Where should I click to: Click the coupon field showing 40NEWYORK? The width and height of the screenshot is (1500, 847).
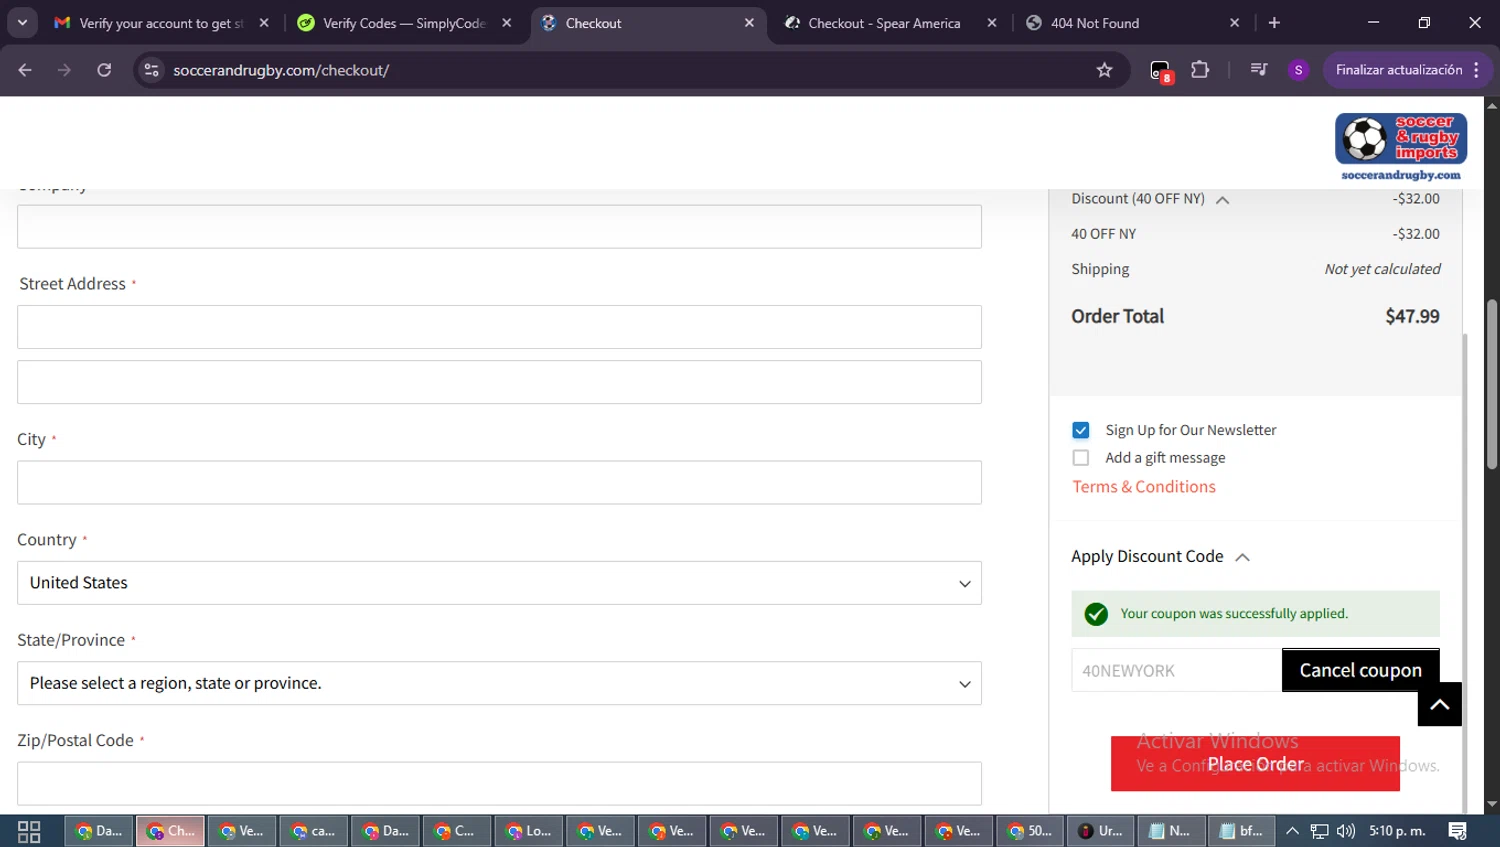pyautogui.click(x=1177, y=670)
